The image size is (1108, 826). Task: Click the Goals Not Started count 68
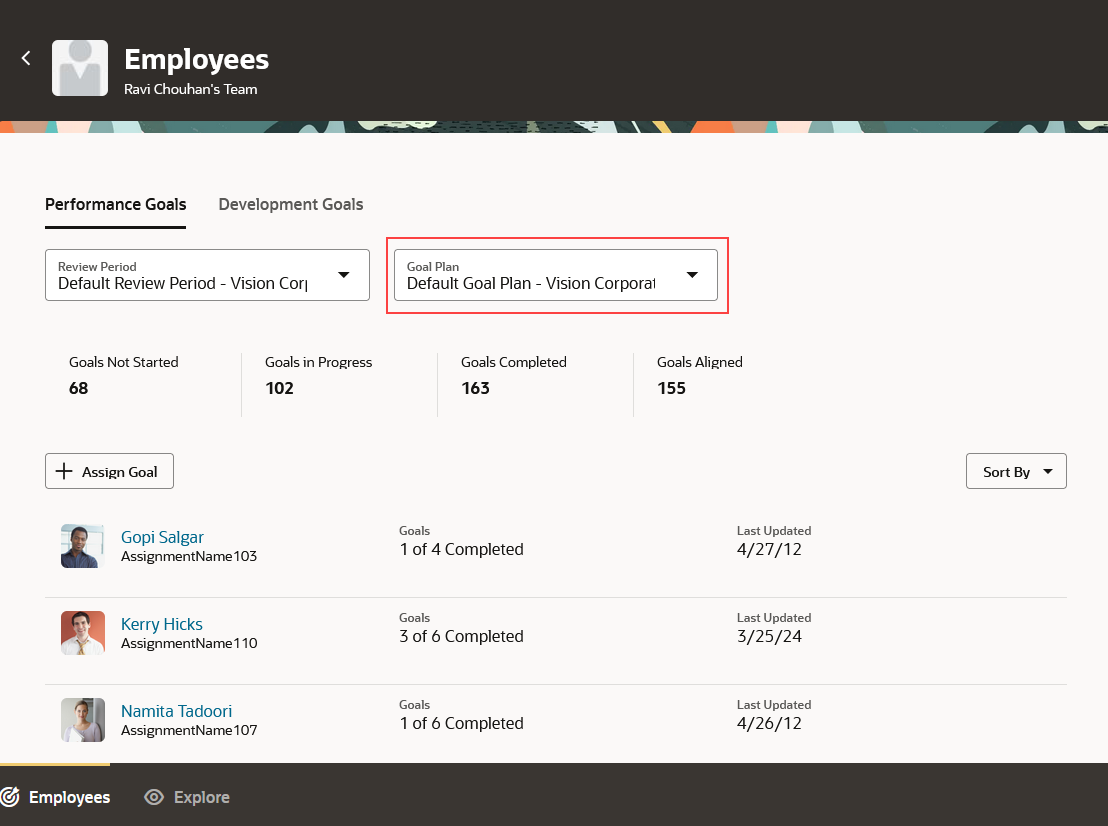point(78,388)
